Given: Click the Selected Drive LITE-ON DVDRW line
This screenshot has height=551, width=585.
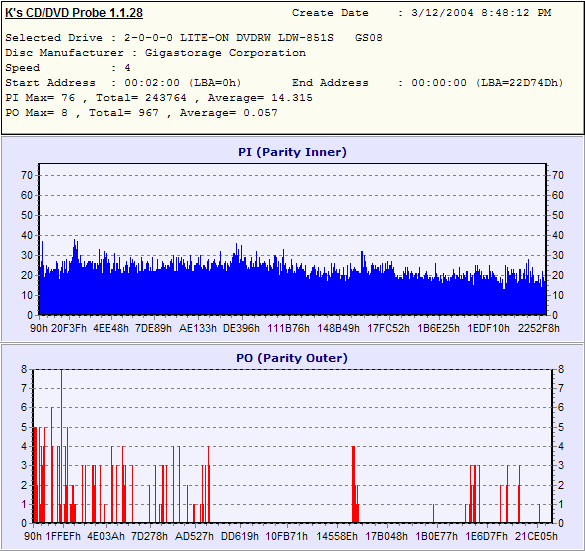Looking at the screenshot, I should point(194,38).
